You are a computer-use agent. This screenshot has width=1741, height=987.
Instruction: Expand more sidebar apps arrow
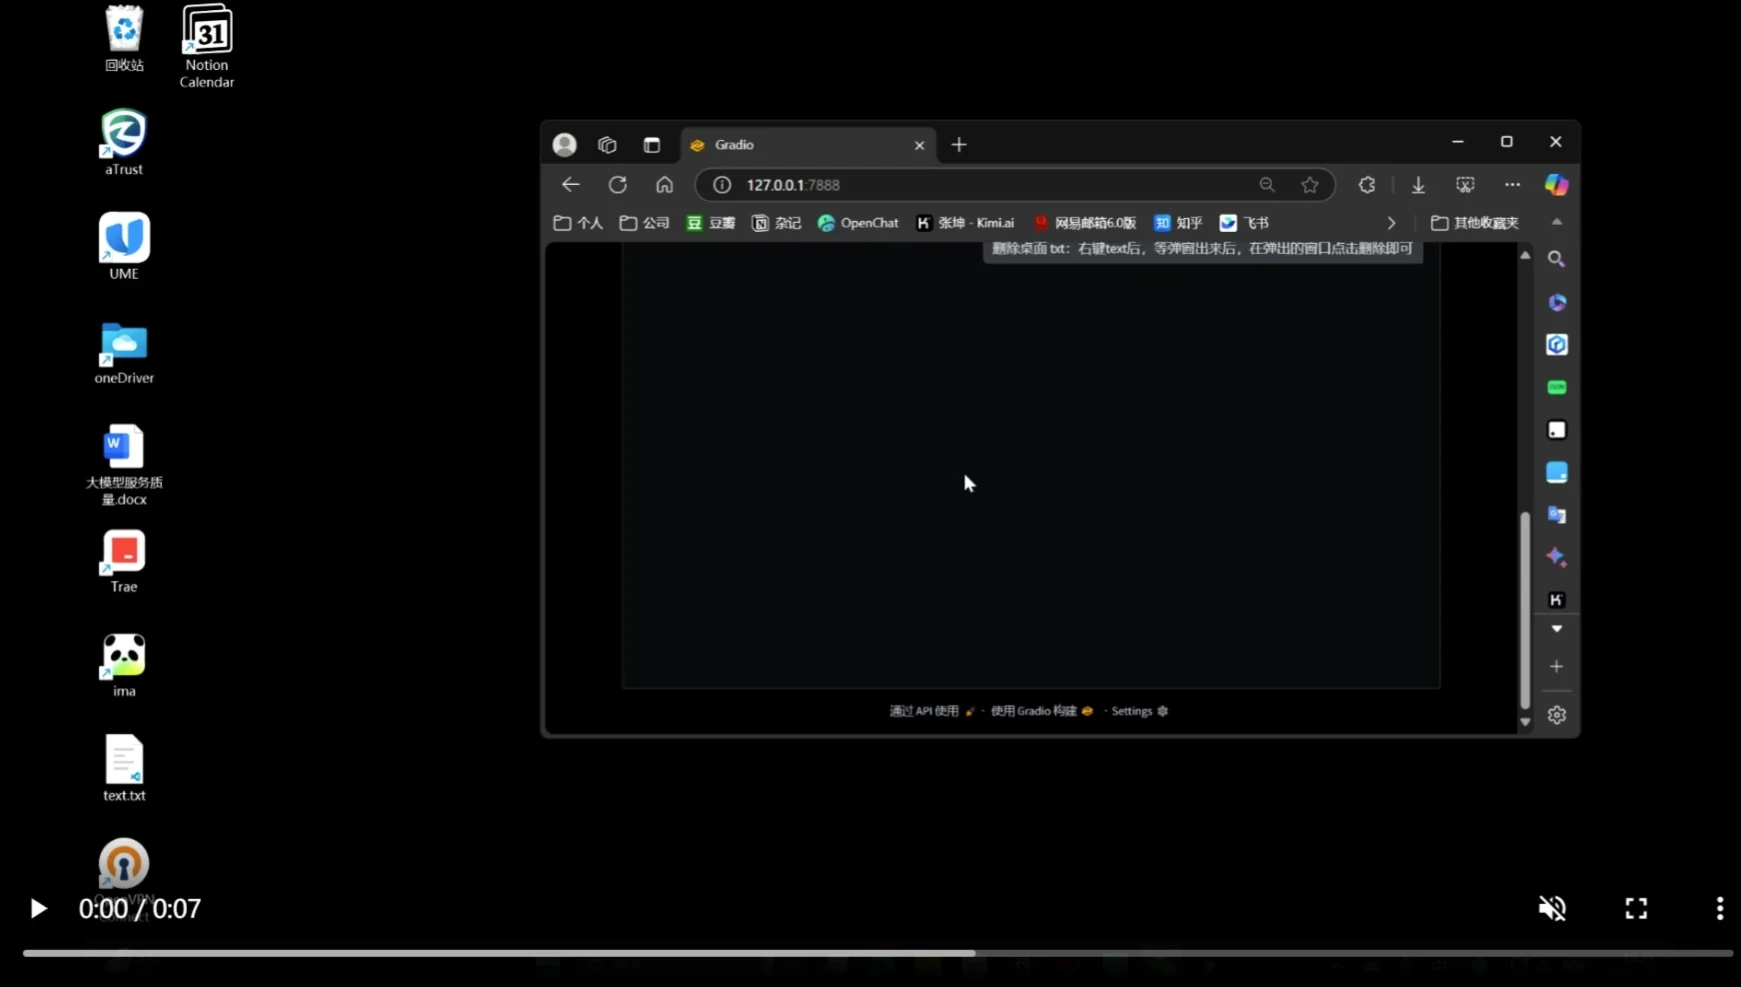point(1556,629)
